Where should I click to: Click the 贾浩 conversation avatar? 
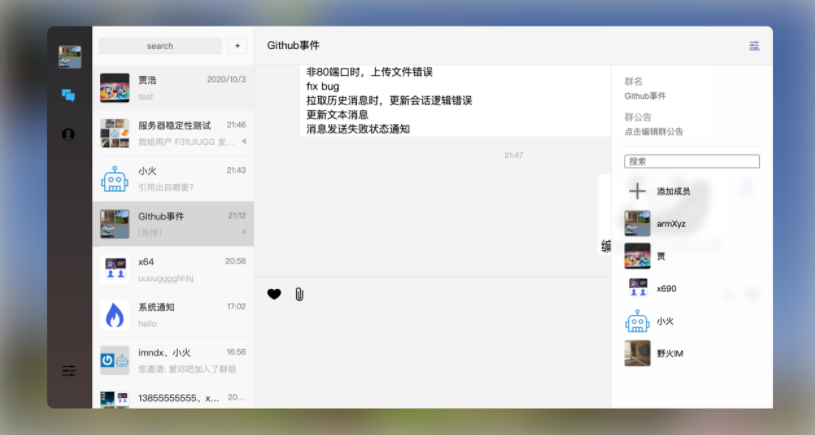114,88
